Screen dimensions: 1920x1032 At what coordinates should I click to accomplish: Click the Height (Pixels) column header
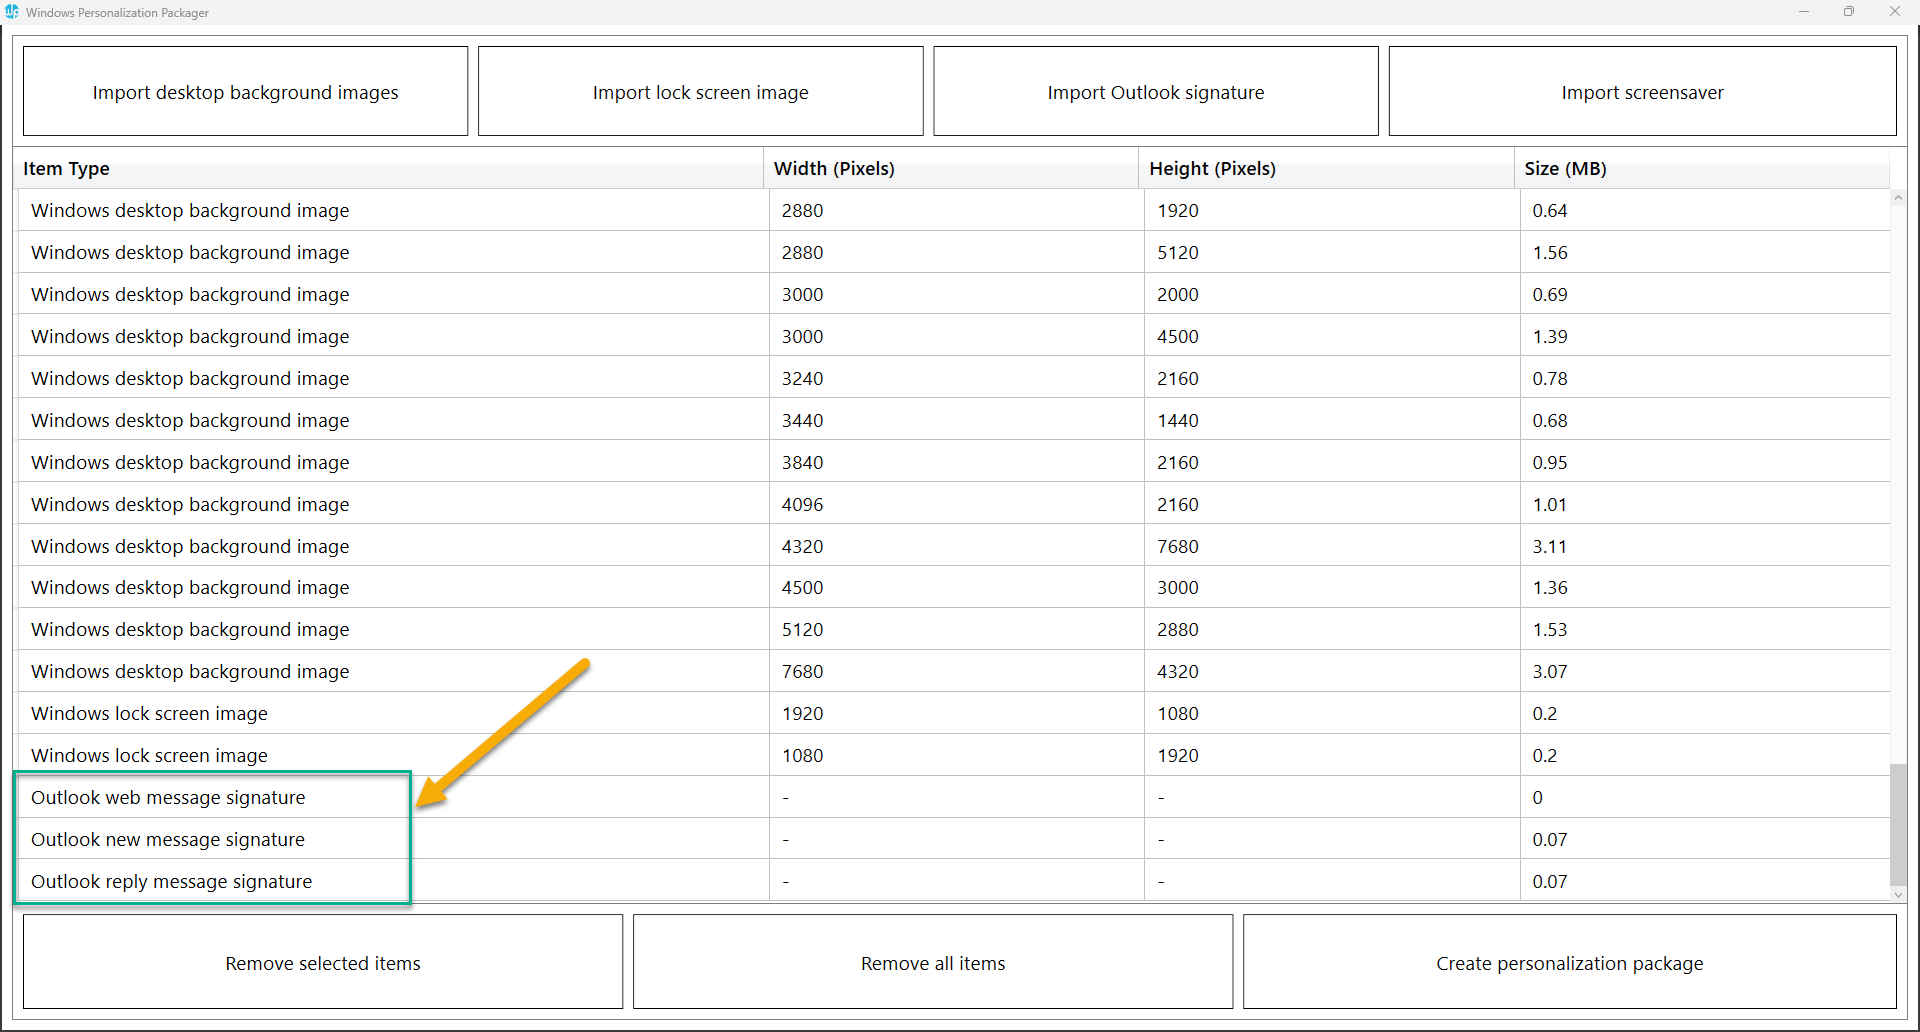point(1325,169)
